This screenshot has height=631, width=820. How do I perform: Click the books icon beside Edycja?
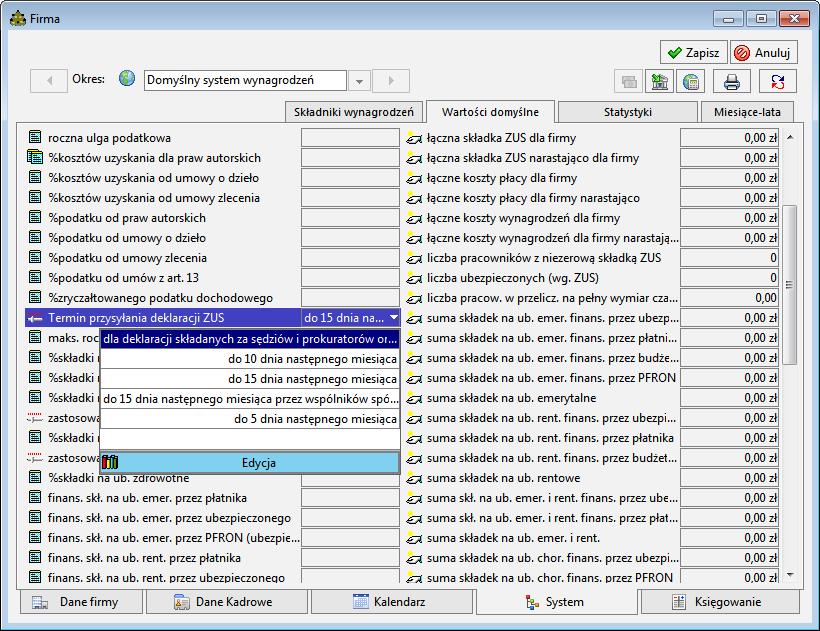(x=110, y=463)
